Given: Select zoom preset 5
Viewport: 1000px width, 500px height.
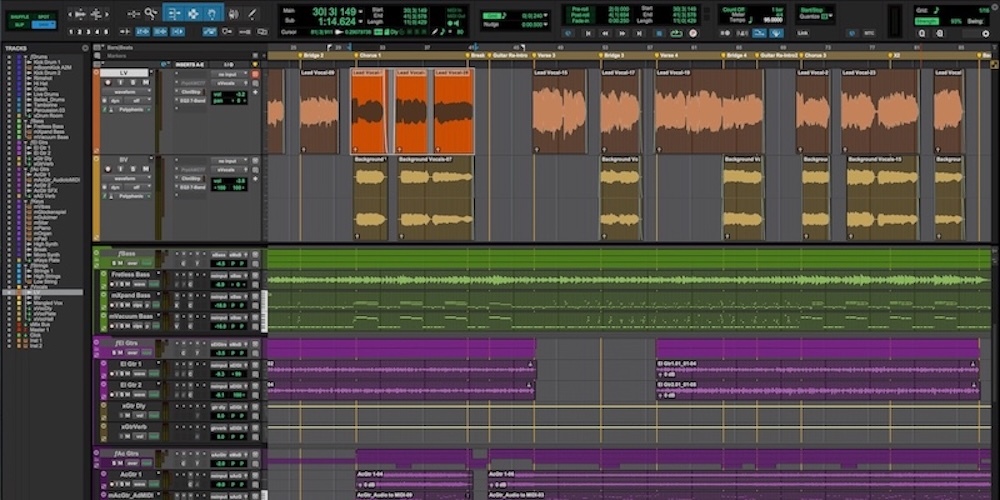Looking at the screenshot, I should point(107,31).
